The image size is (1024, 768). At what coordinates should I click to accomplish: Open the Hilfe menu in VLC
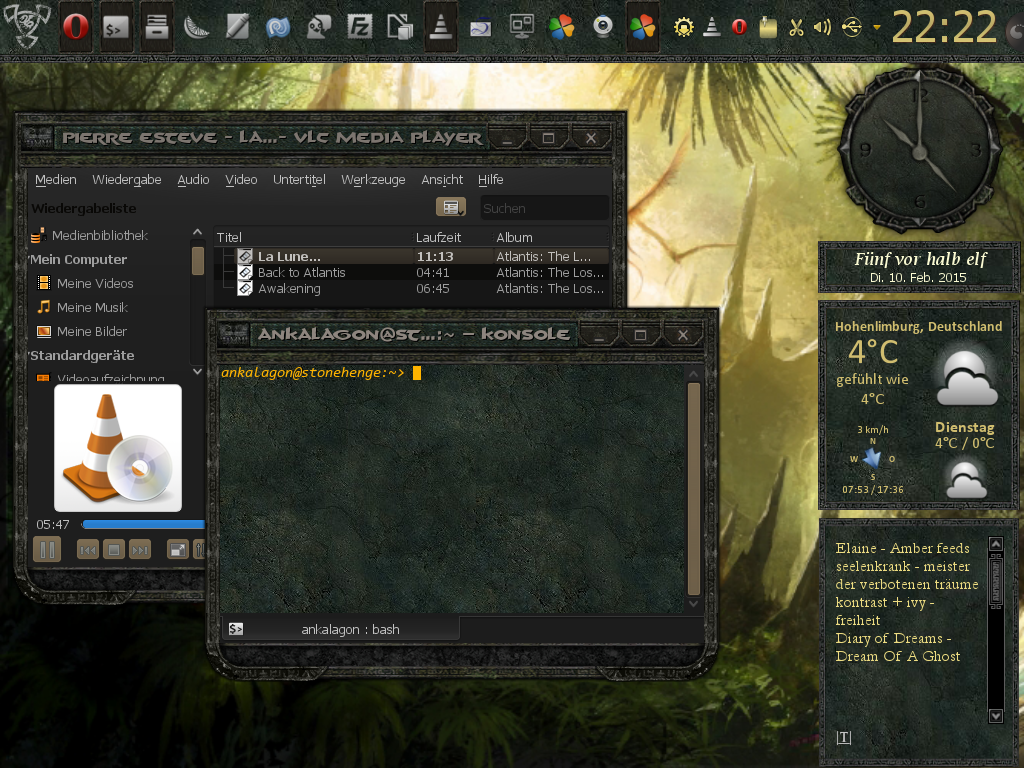pos(490,180)
